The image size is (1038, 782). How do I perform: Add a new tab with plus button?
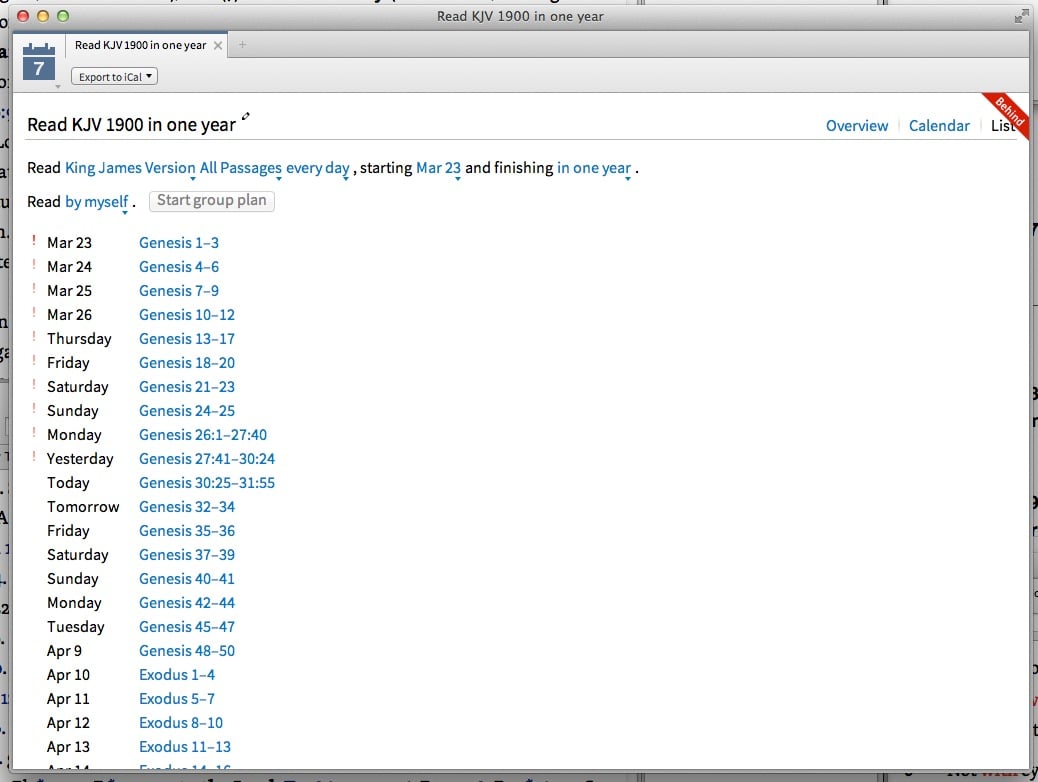[x=242, y=44]
